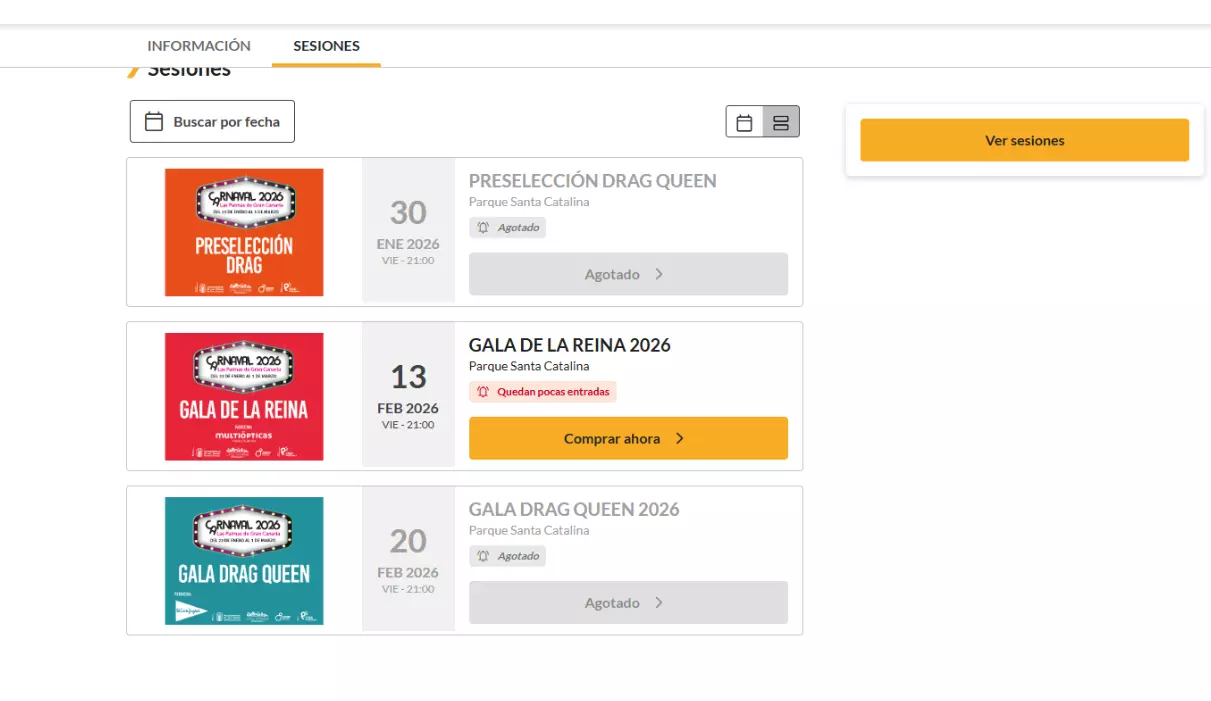This screenshot has width=1211, height=701.
Task: Open Gala Drag Queen poster thumbnail
Action: [244, 560]
